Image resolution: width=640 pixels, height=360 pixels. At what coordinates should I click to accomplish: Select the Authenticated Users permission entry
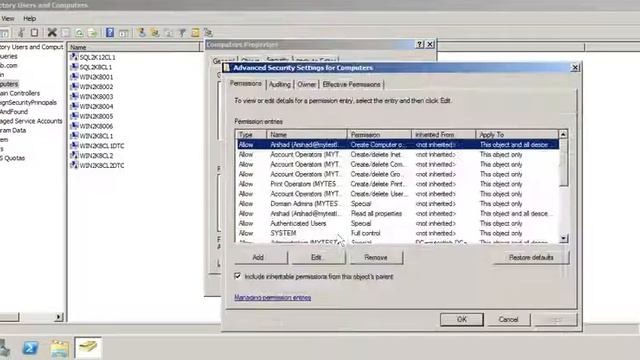click(398, 223)
